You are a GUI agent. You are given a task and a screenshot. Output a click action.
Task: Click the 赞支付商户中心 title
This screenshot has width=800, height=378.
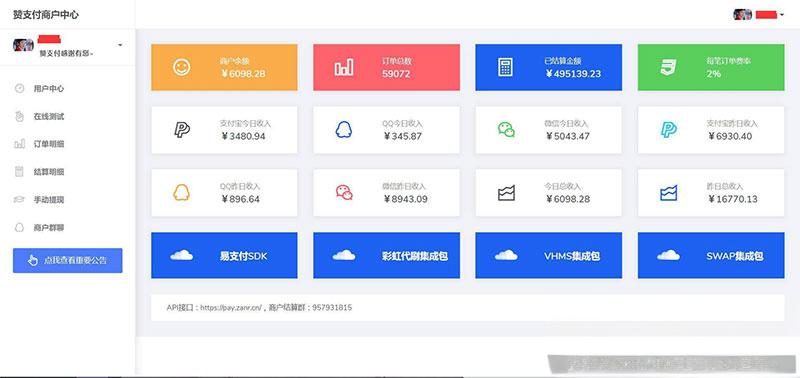point(46,15)
